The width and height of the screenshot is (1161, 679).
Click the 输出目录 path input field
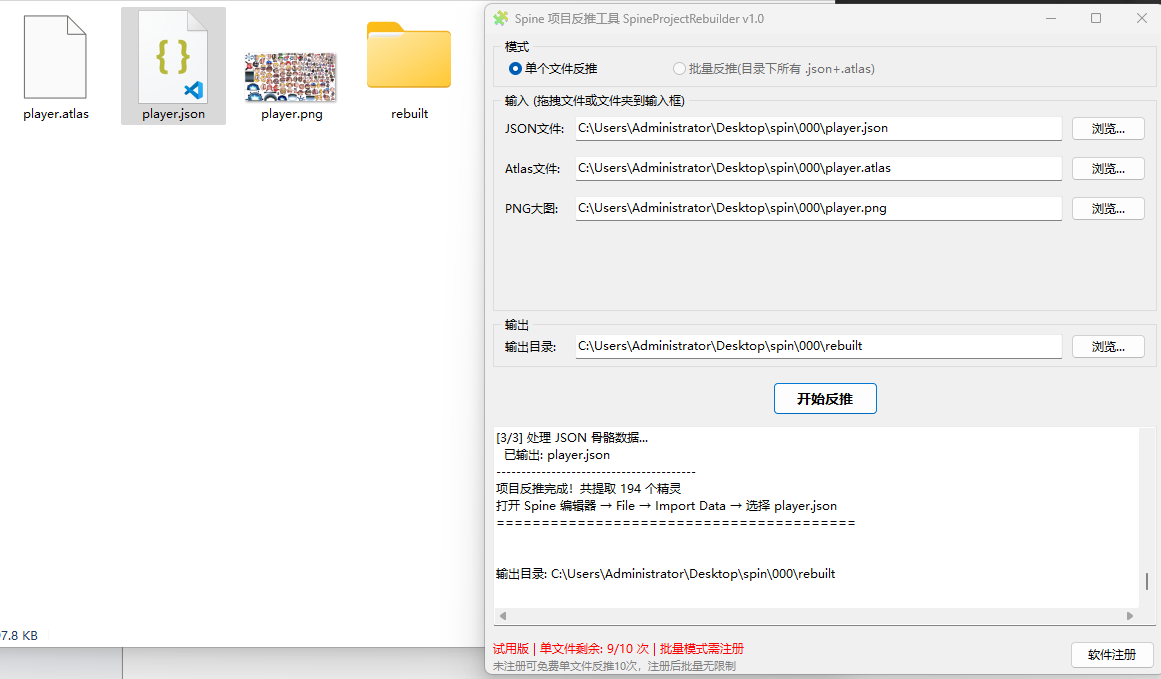point(818,346)
